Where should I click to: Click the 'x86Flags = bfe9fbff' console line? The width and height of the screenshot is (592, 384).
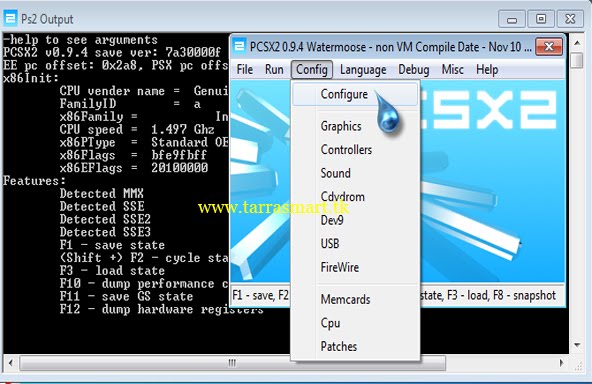(x=133, y=155)
